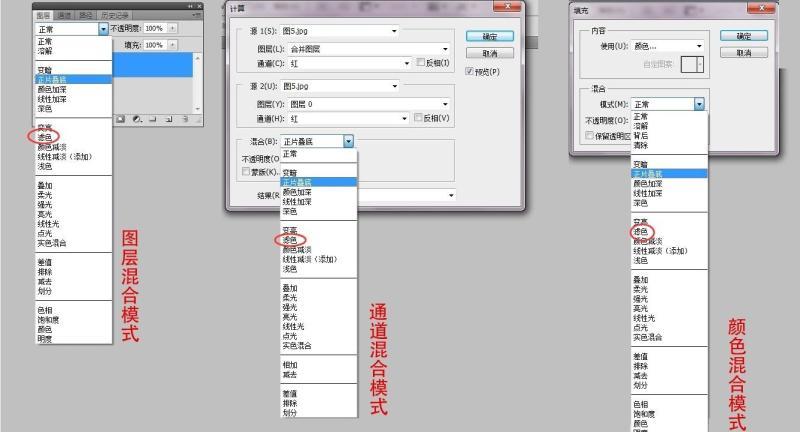This screenshot has height=432, width=800.
Task: Click 确定 in the 填充 dialog
Action: 744,36
